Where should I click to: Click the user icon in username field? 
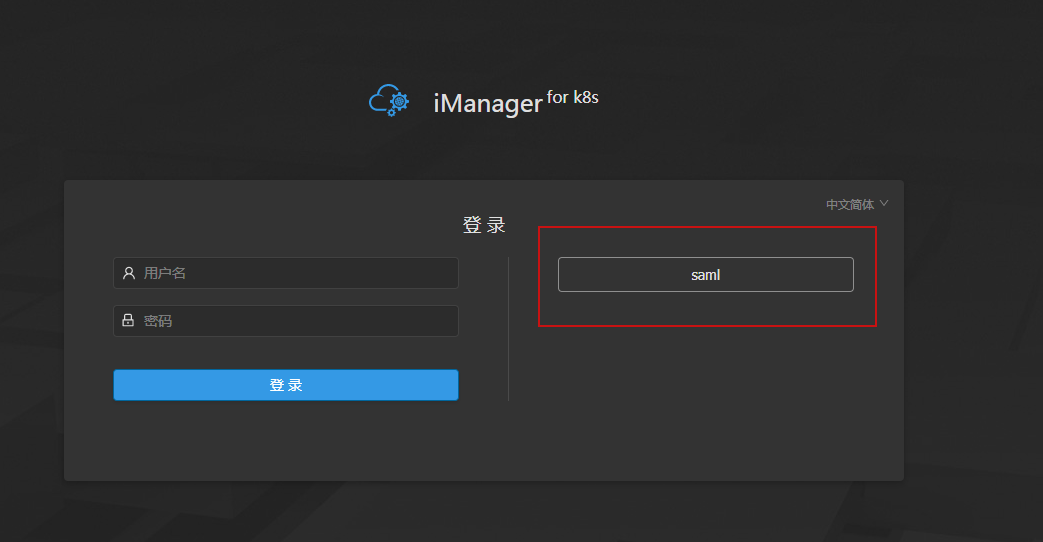129,273
